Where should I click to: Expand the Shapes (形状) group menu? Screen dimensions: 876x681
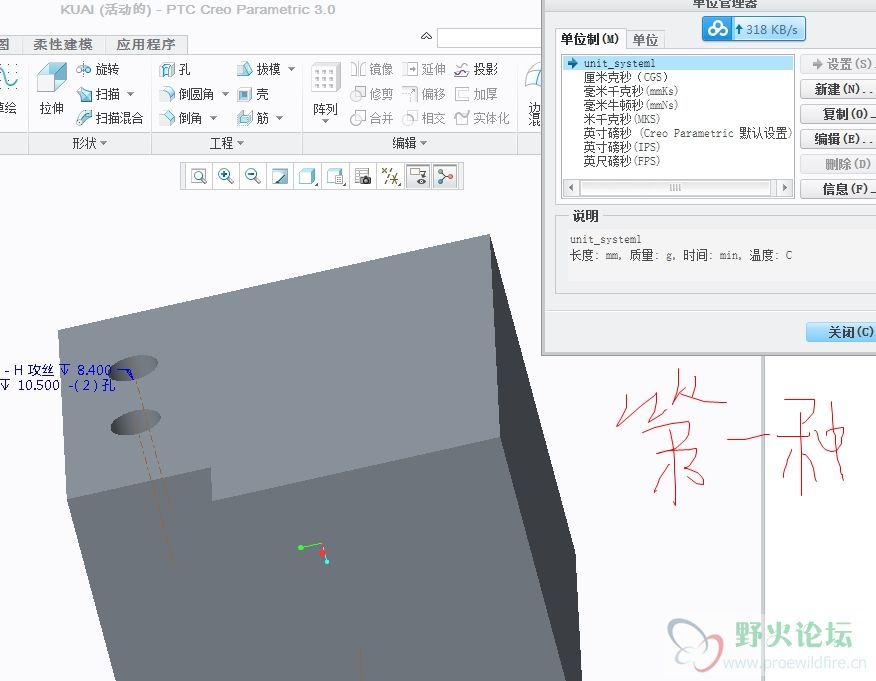coord(89,144)
